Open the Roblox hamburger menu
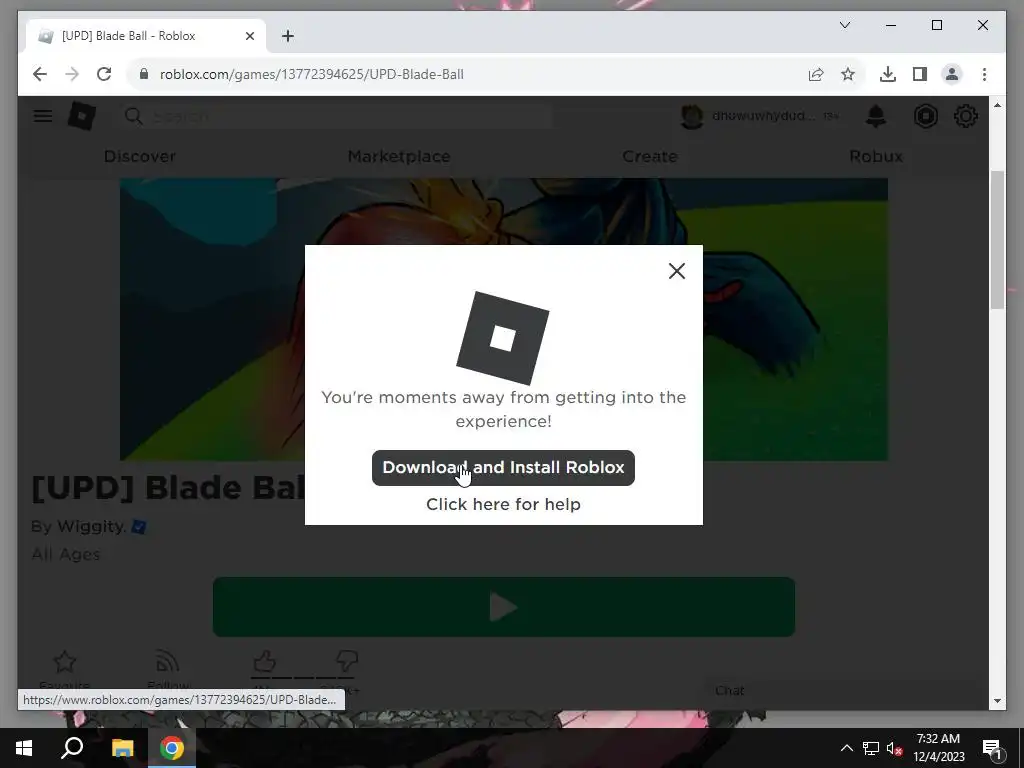This screenshot has width=1024, height=768. [x=43, y=116]
